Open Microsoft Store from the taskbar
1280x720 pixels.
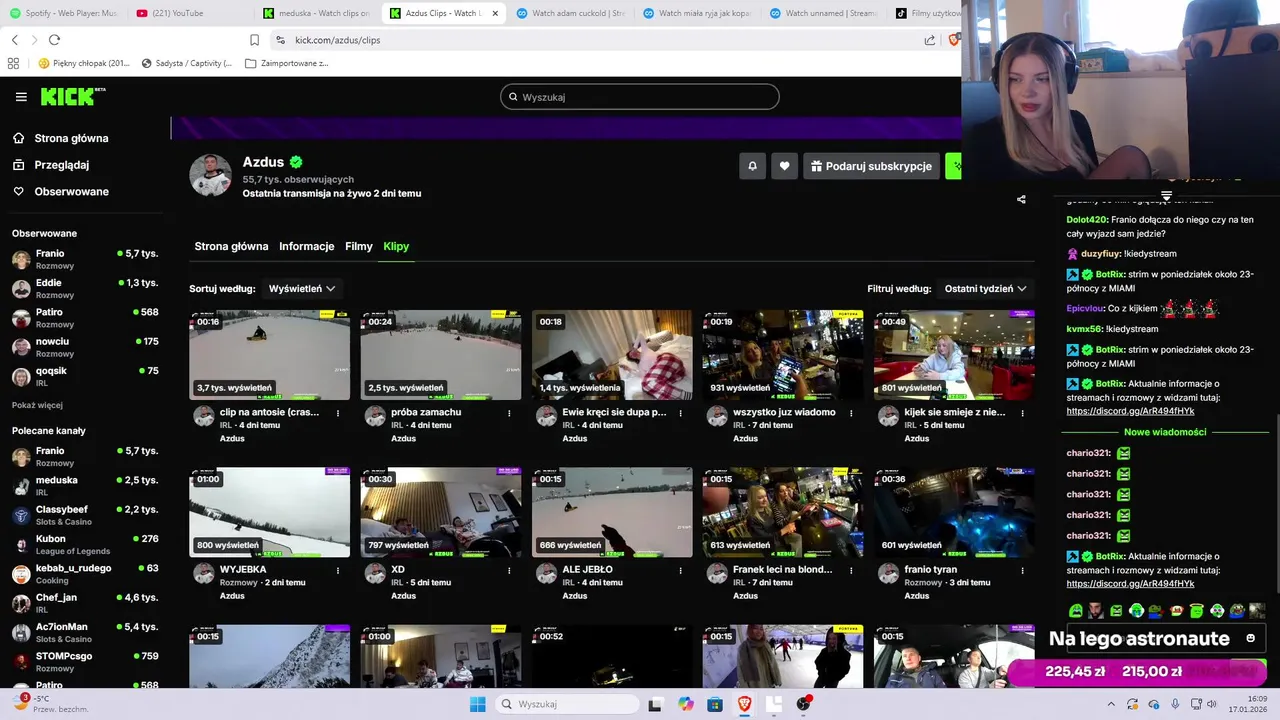[715, 704]
